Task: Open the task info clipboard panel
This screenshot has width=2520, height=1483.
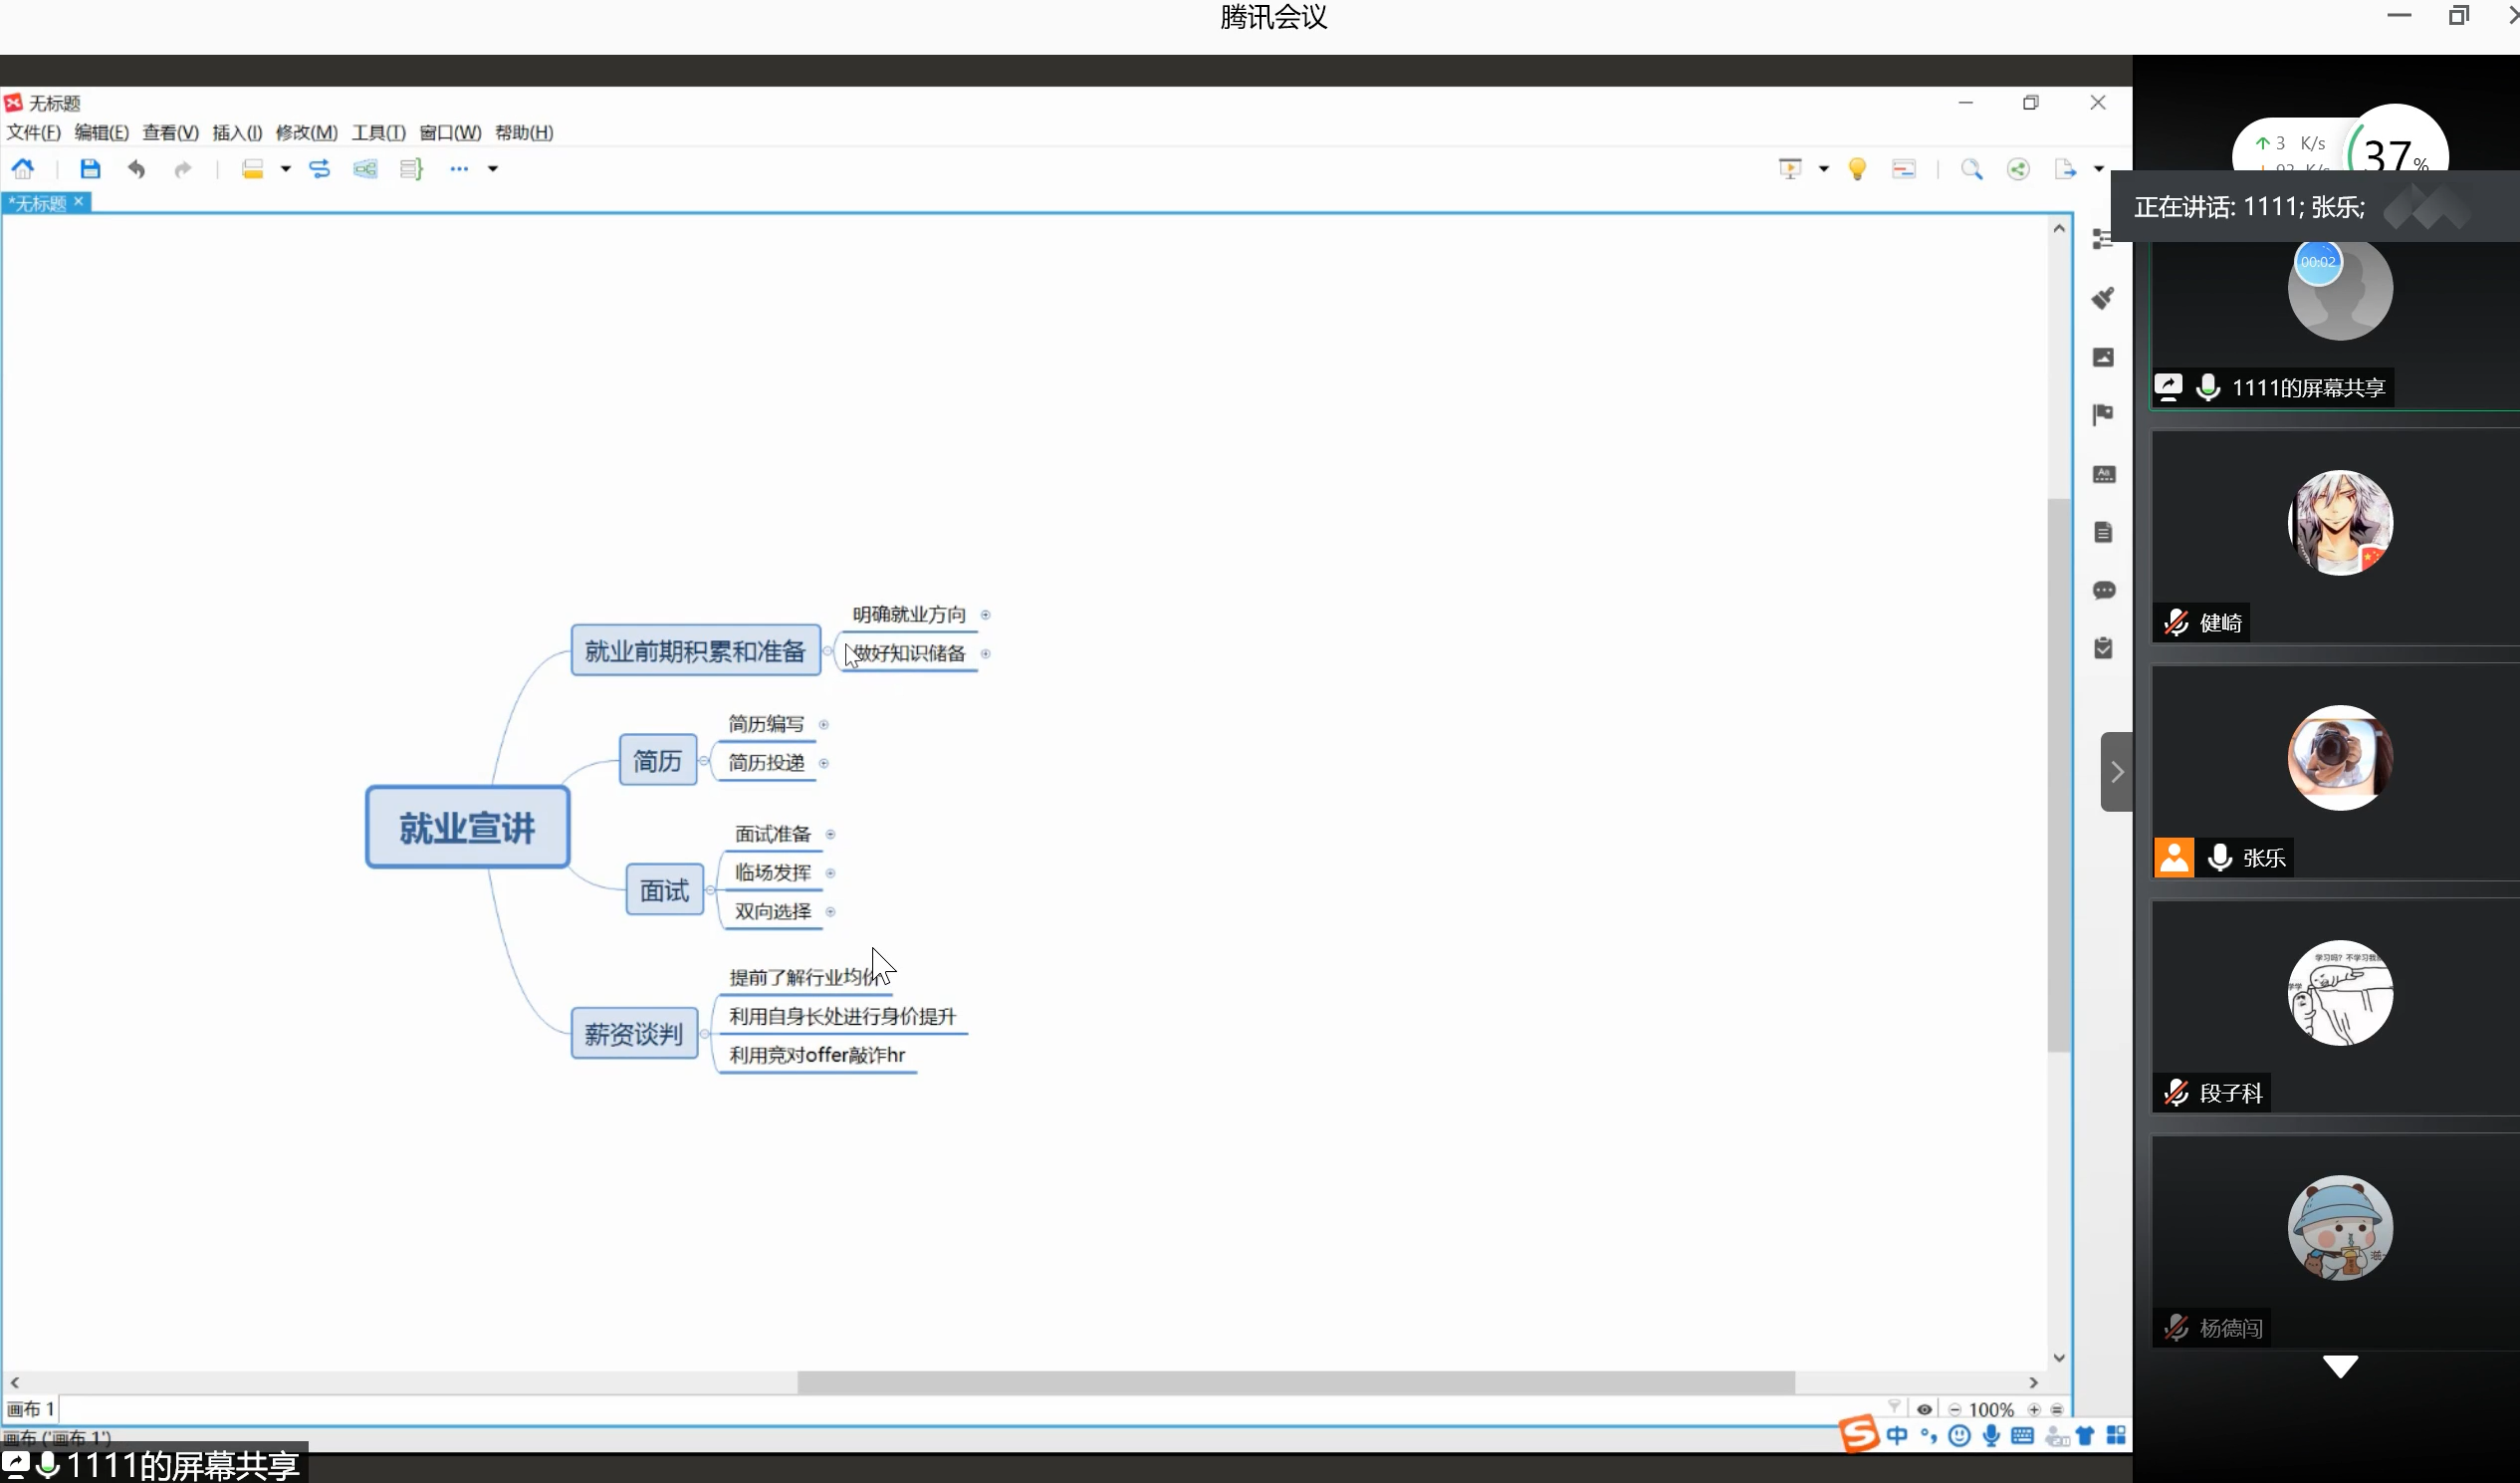Action: (2103, 649)
